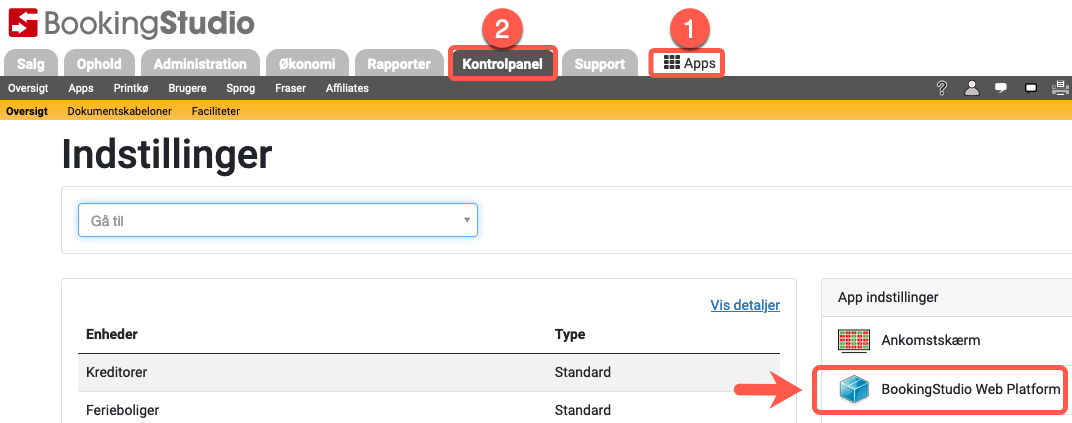1072x423 pixels.
Task: Open Printkø submenu item
Action: tap(131, 88)
